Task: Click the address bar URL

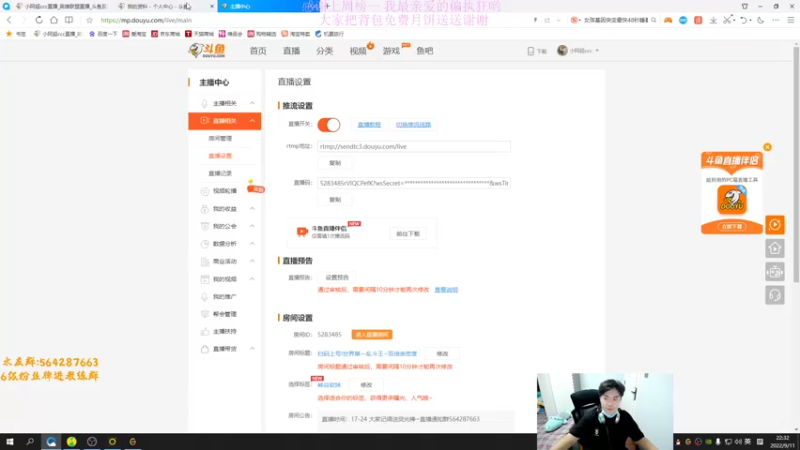Action: coord(146,20)
